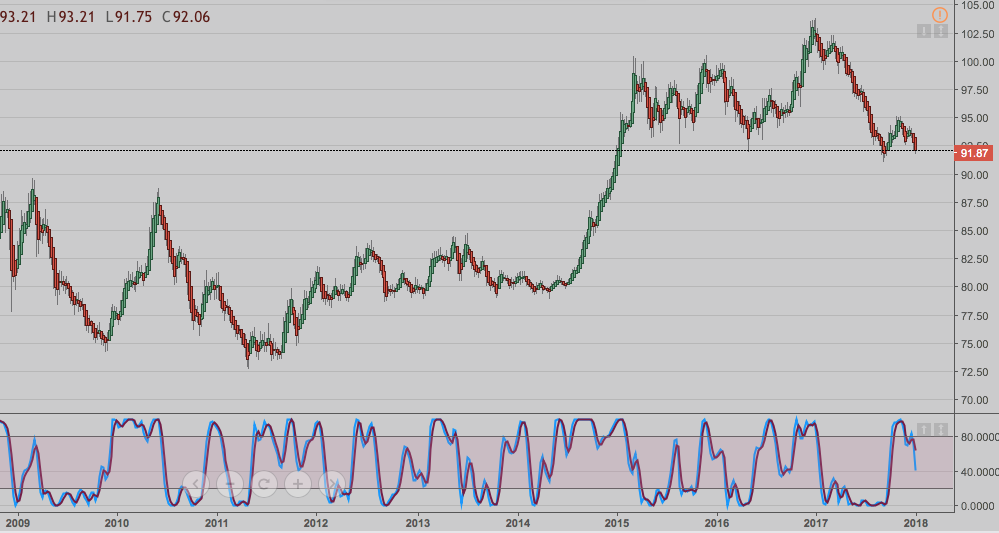Click the 105.00 price axis value
999x533 pixels.
point(977,6)
